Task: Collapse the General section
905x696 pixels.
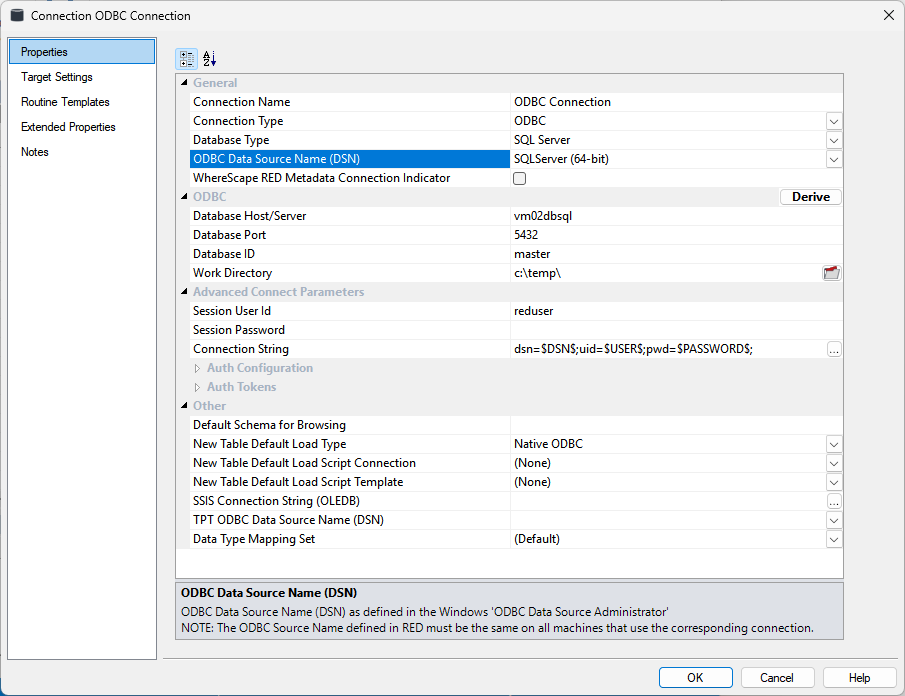Action: [x=183, y=83]
